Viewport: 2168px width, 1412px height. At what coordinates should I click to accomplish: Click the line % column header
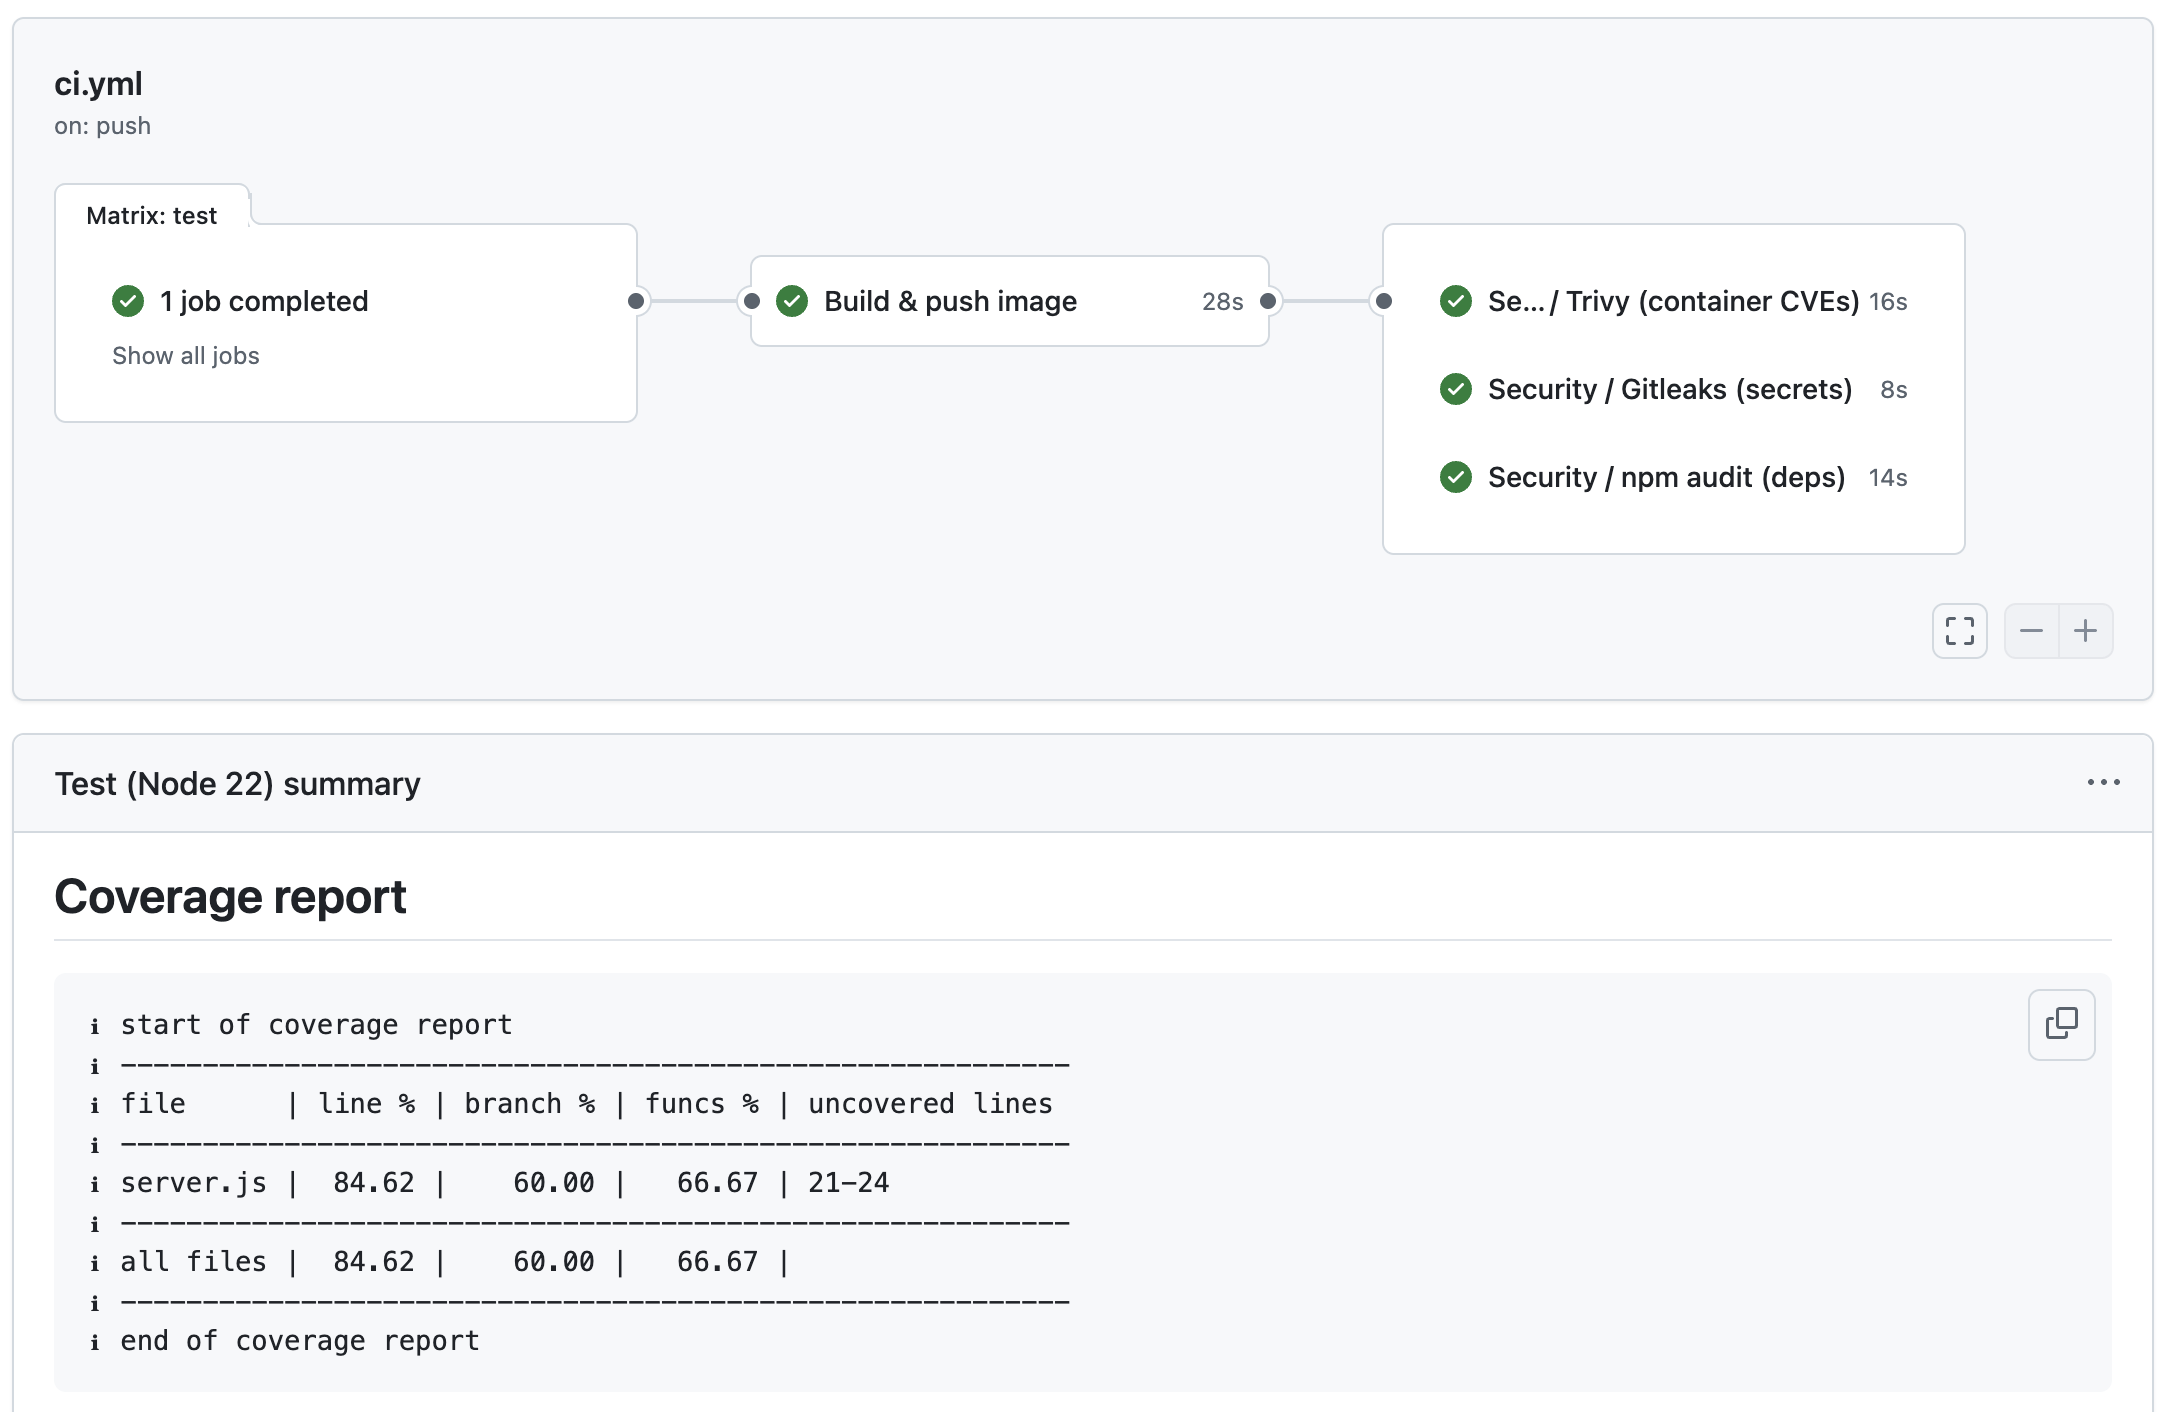pyautogui.click(x=366, y=1104)
